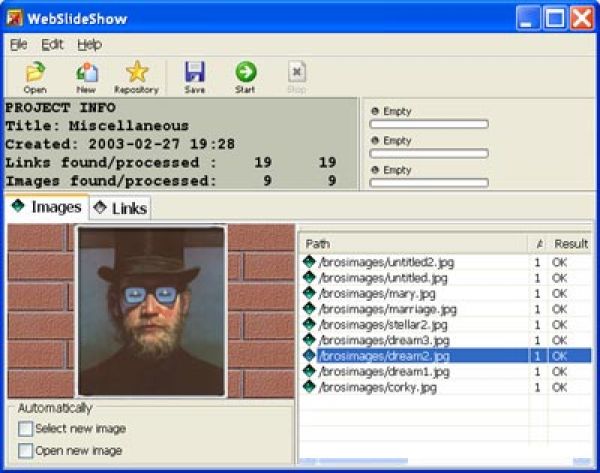The width and height of the screenshot is (600, 473).
Task: Click the diamond icon beside dream1.jpg
Action: point(309,371)
